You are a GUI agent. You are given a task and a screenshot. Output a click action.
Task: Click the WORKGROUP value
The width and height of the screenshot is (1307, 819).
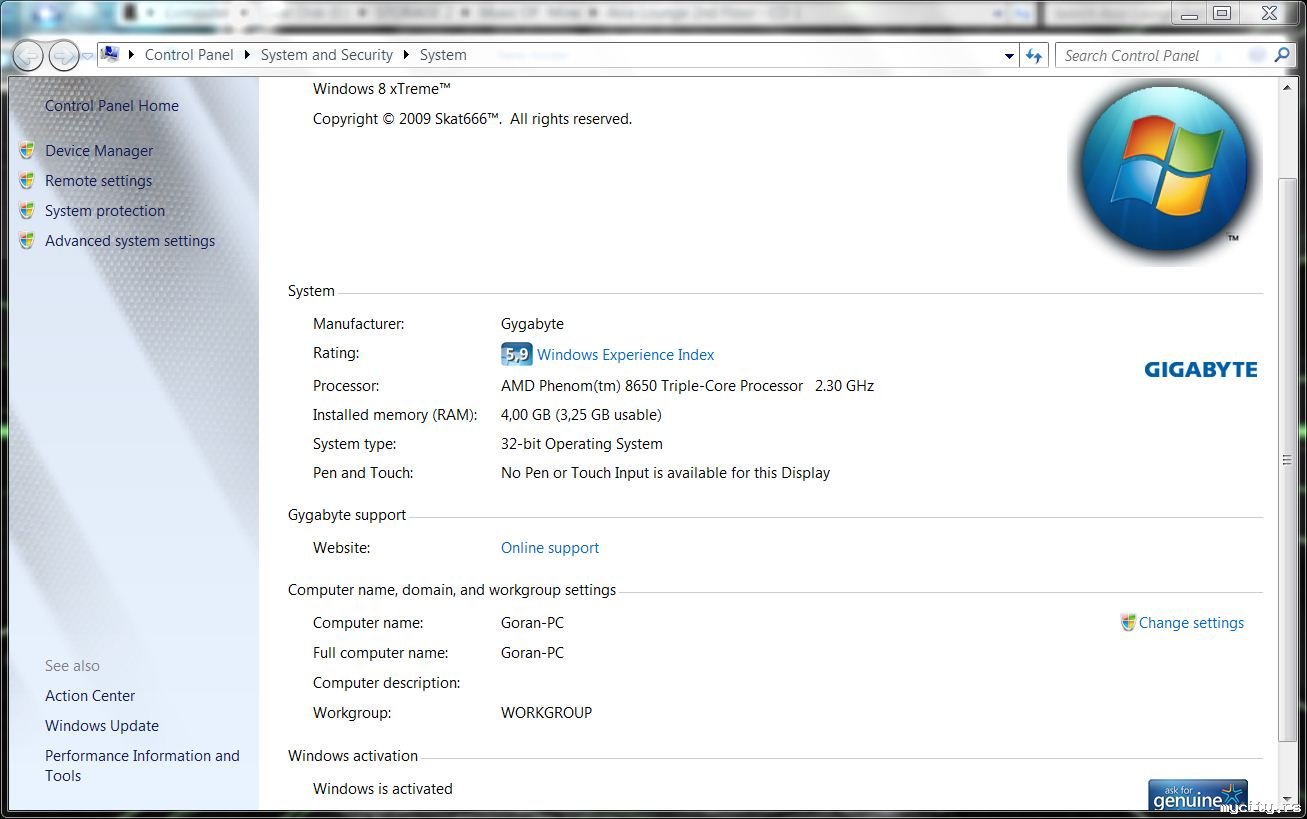pyautogui.click(x=546, y=713)
